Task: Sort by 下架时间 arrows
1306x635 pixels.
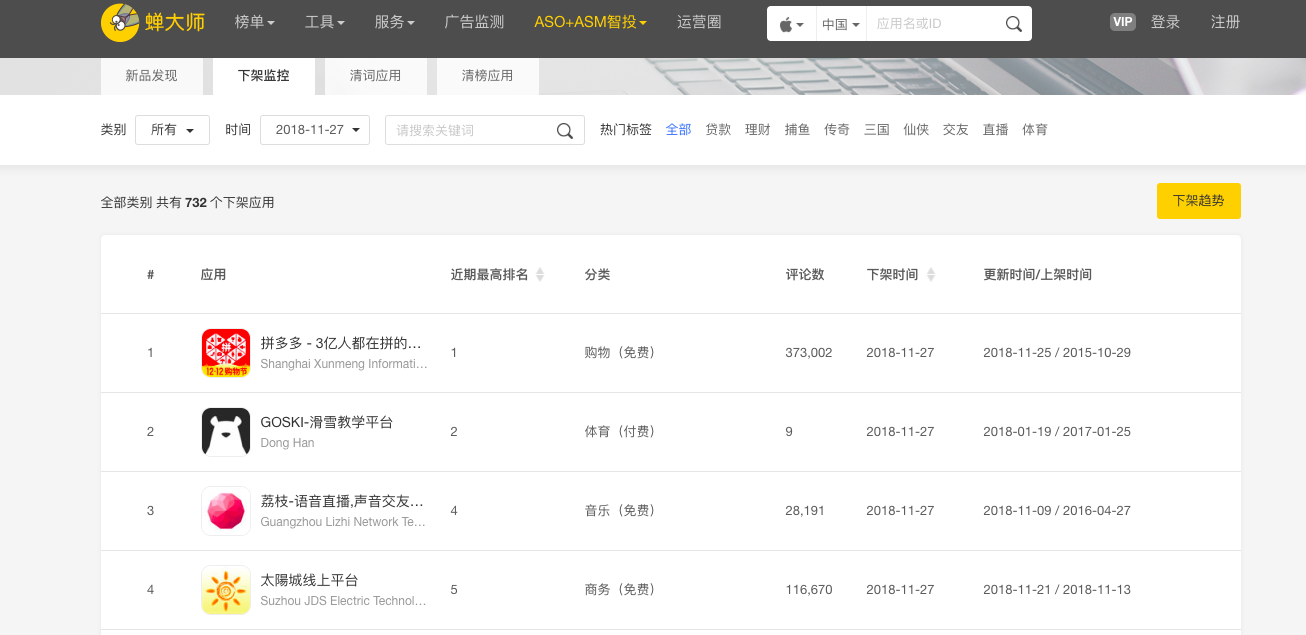Action: pos(931,275)
